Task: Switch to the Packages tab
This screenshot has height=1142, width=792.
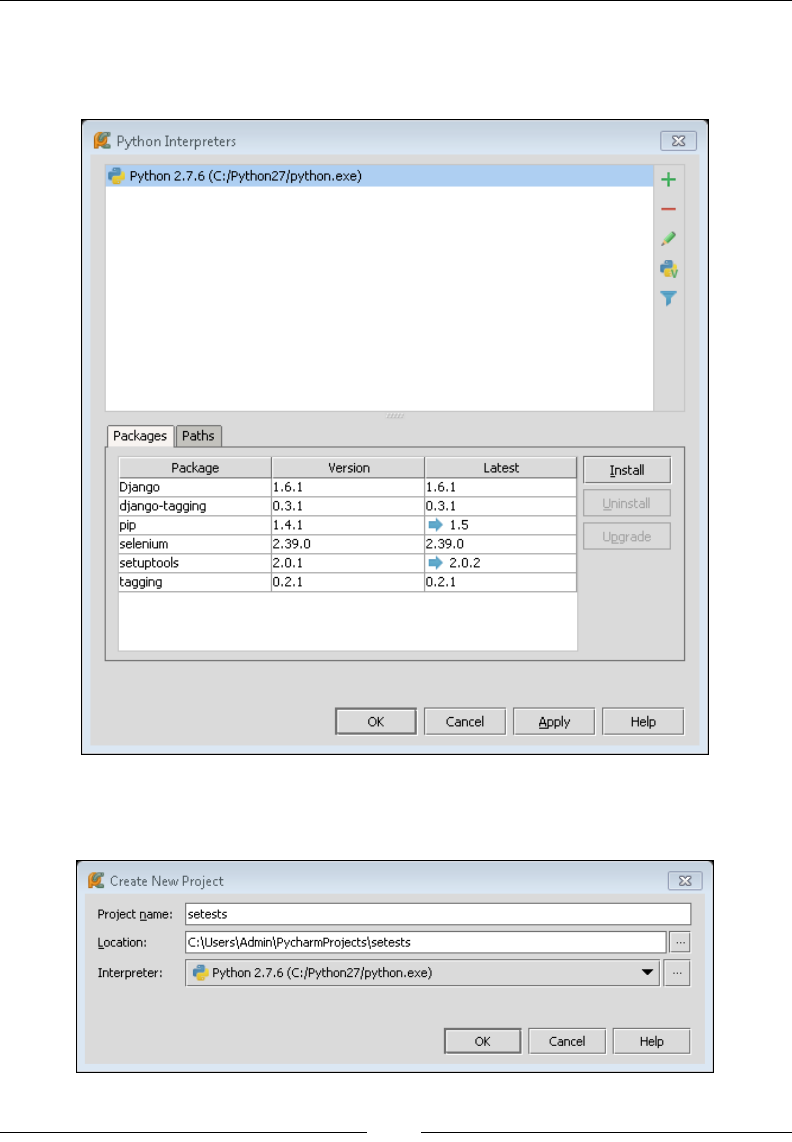Action: (x=140, y=436)
